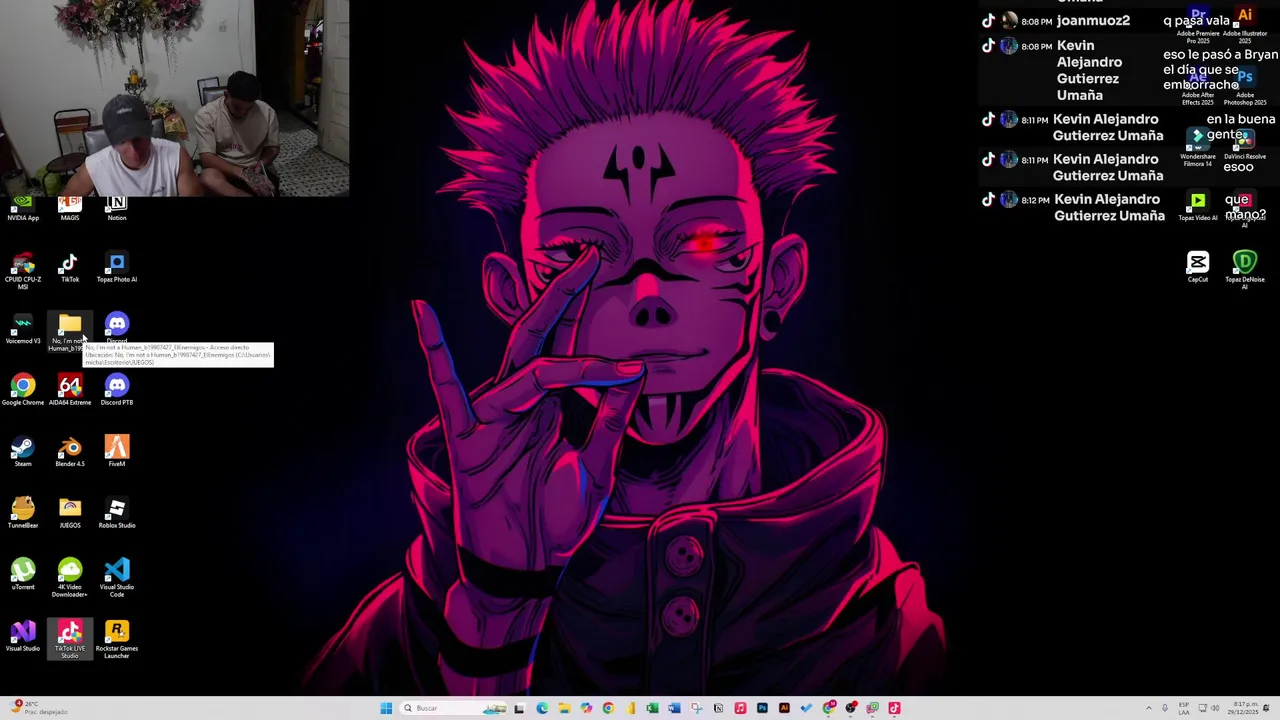Click the webcam overlay thumbnail

175,98
